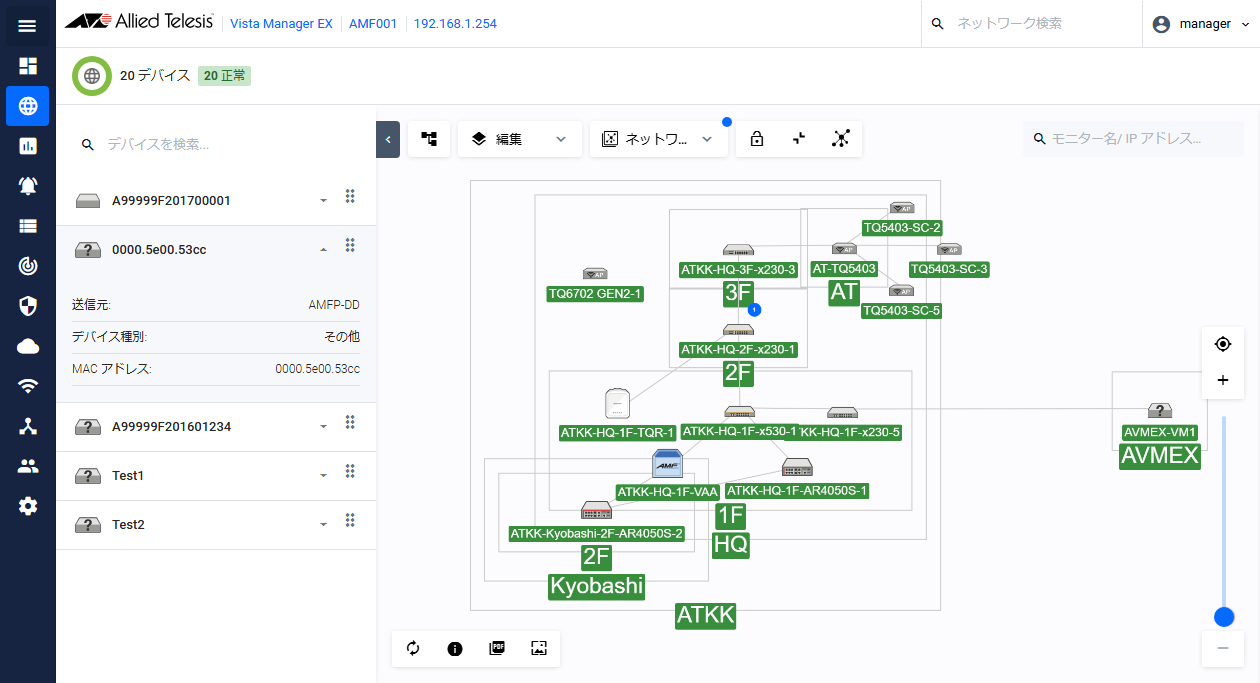This screenshot has width=1260, height=683.
Task: Click the Allied Telesis logo
Action: click(138, 23)
